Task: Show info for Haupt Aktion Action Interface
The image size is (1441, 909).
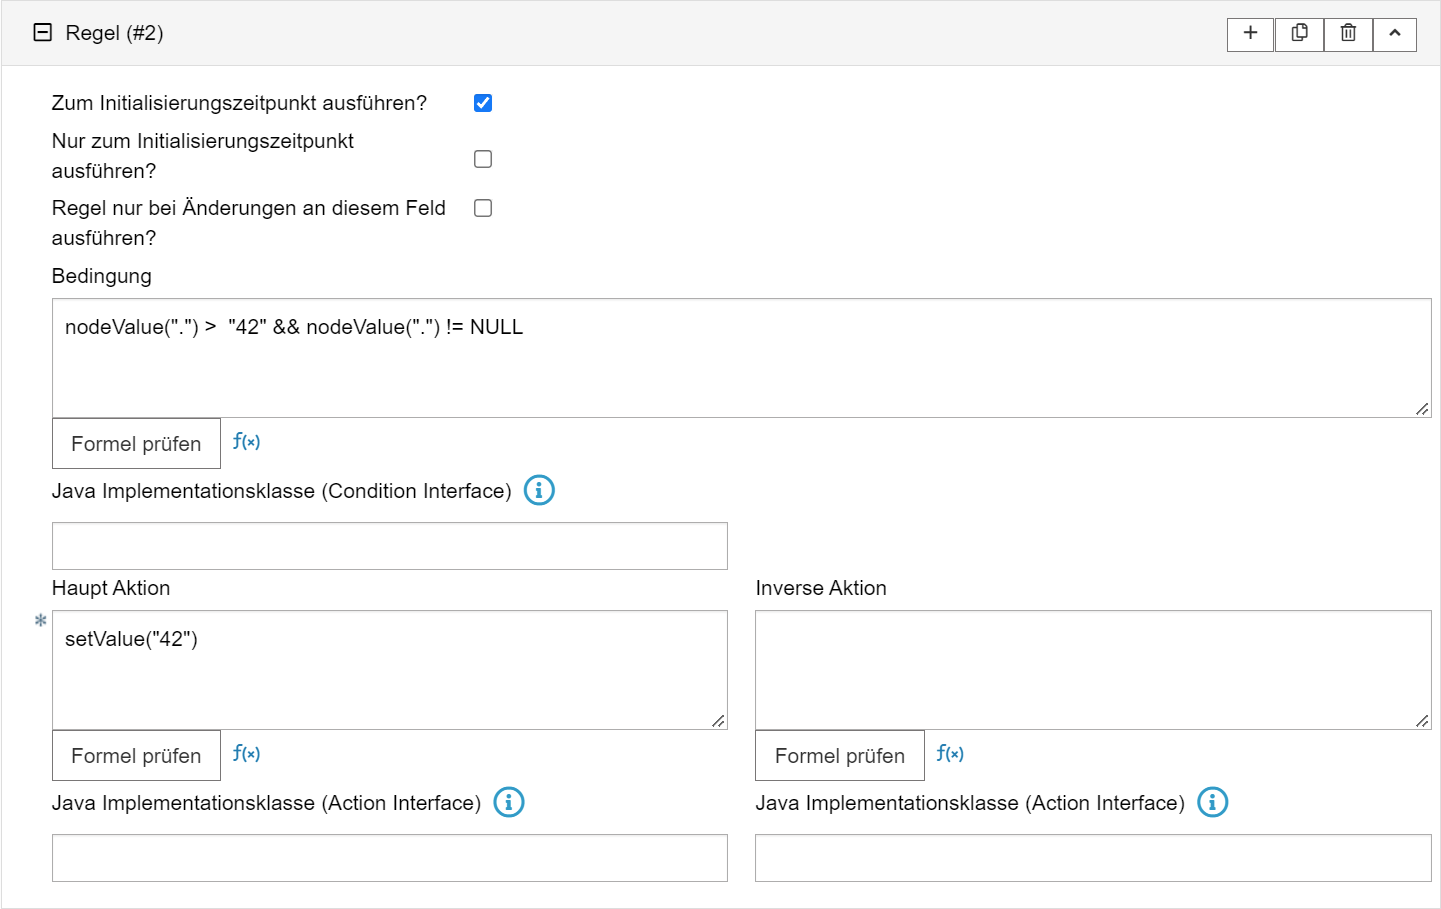Action: click(509, 802)
